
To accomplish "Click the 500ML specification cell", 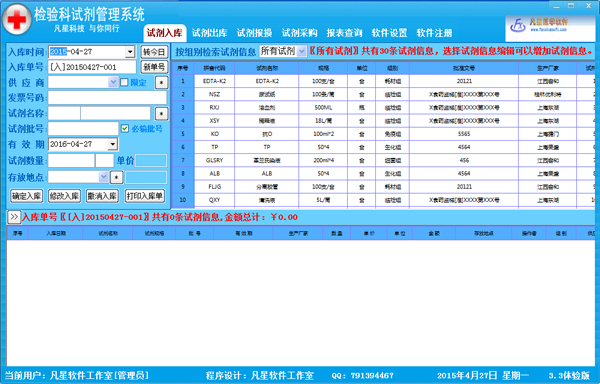I will [x=323, y=107].
